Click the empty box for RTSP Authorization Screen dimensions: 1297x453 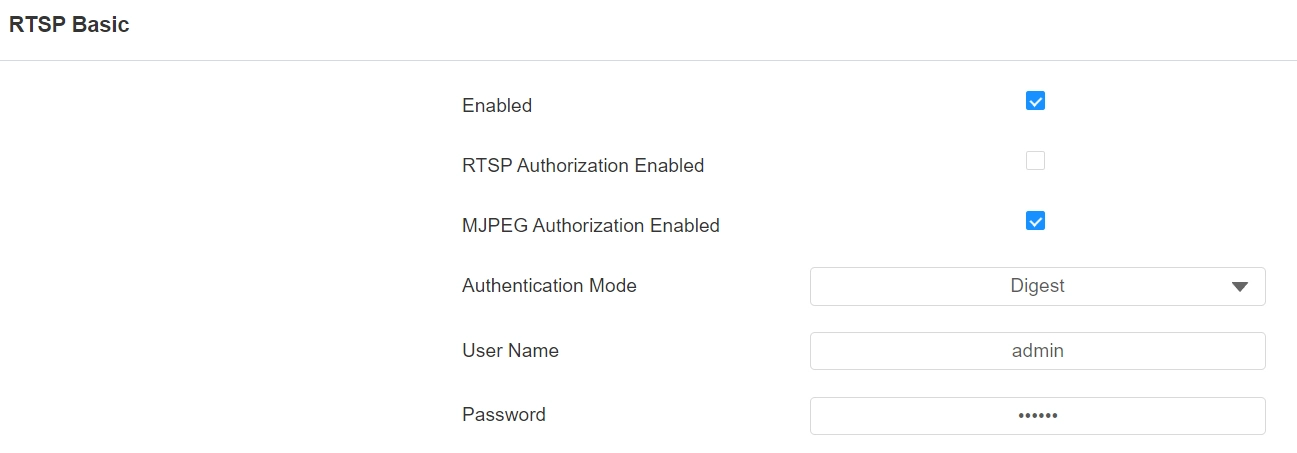tap(1035, 161)
